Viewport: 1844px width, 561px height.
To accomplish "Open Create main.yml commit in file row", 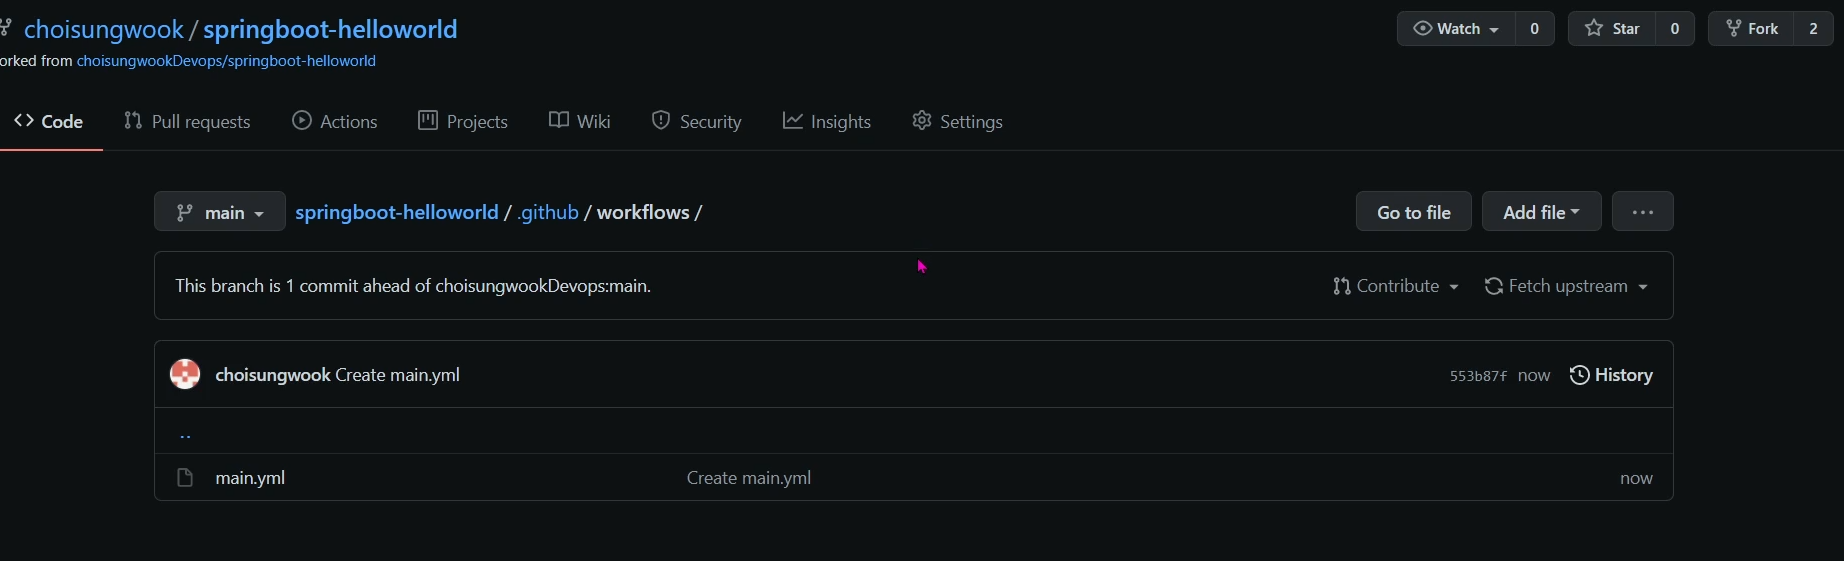I will pos(749,478).
